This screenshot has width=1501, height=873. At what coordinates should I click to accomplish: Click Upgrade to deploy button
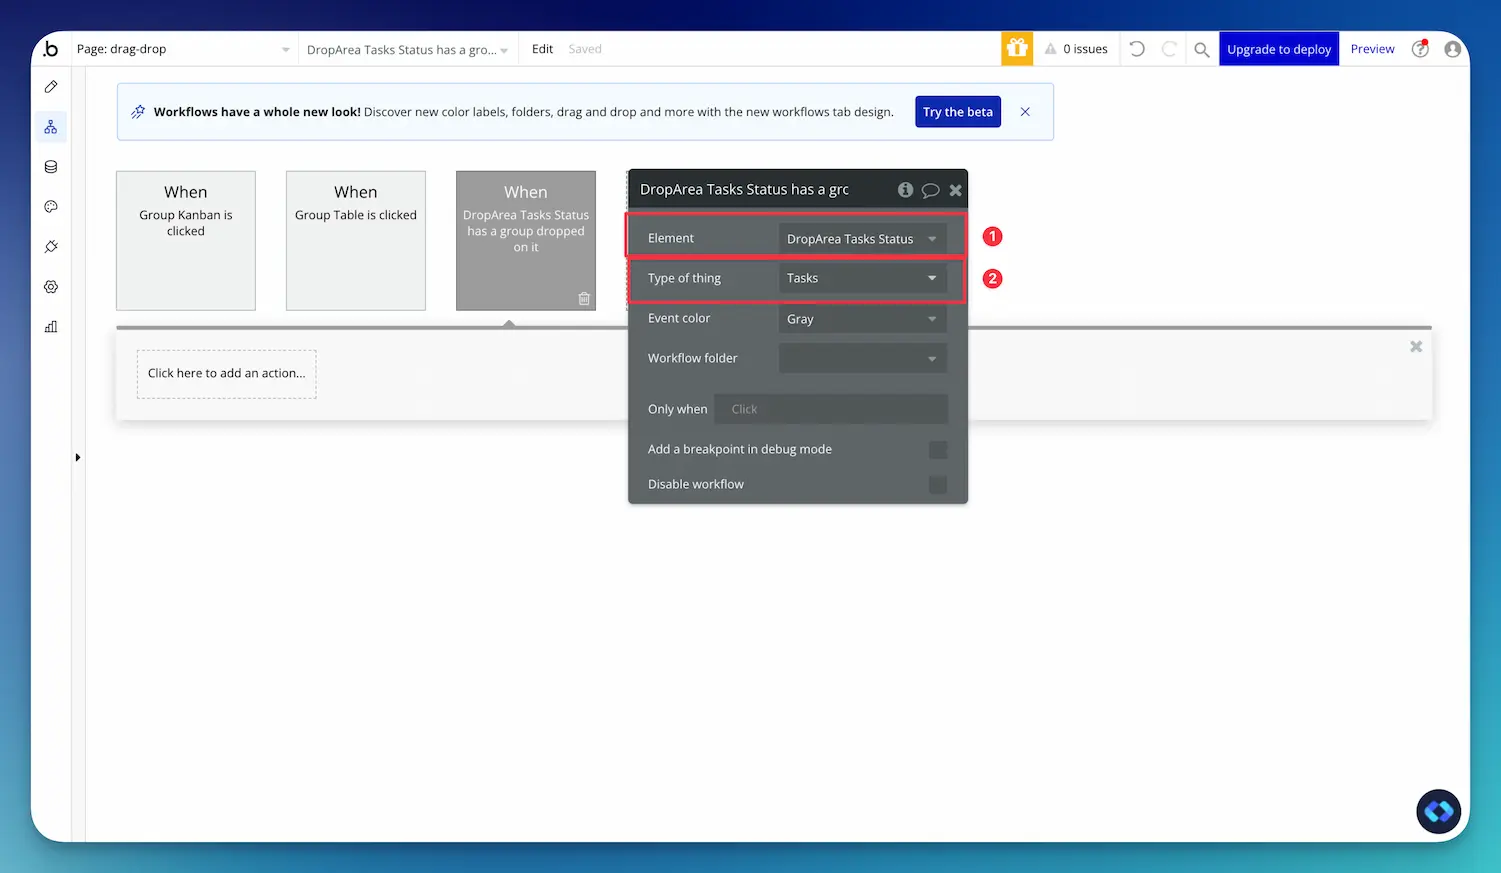click(x=1279, y=49)
